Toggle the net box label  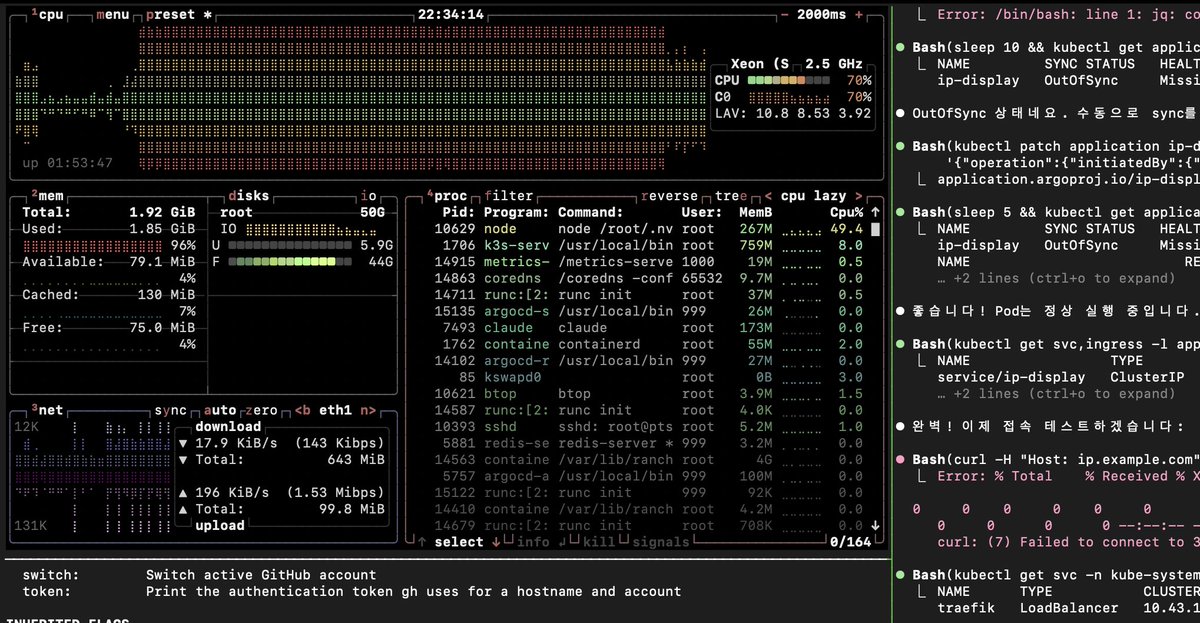tap(48, 410)
